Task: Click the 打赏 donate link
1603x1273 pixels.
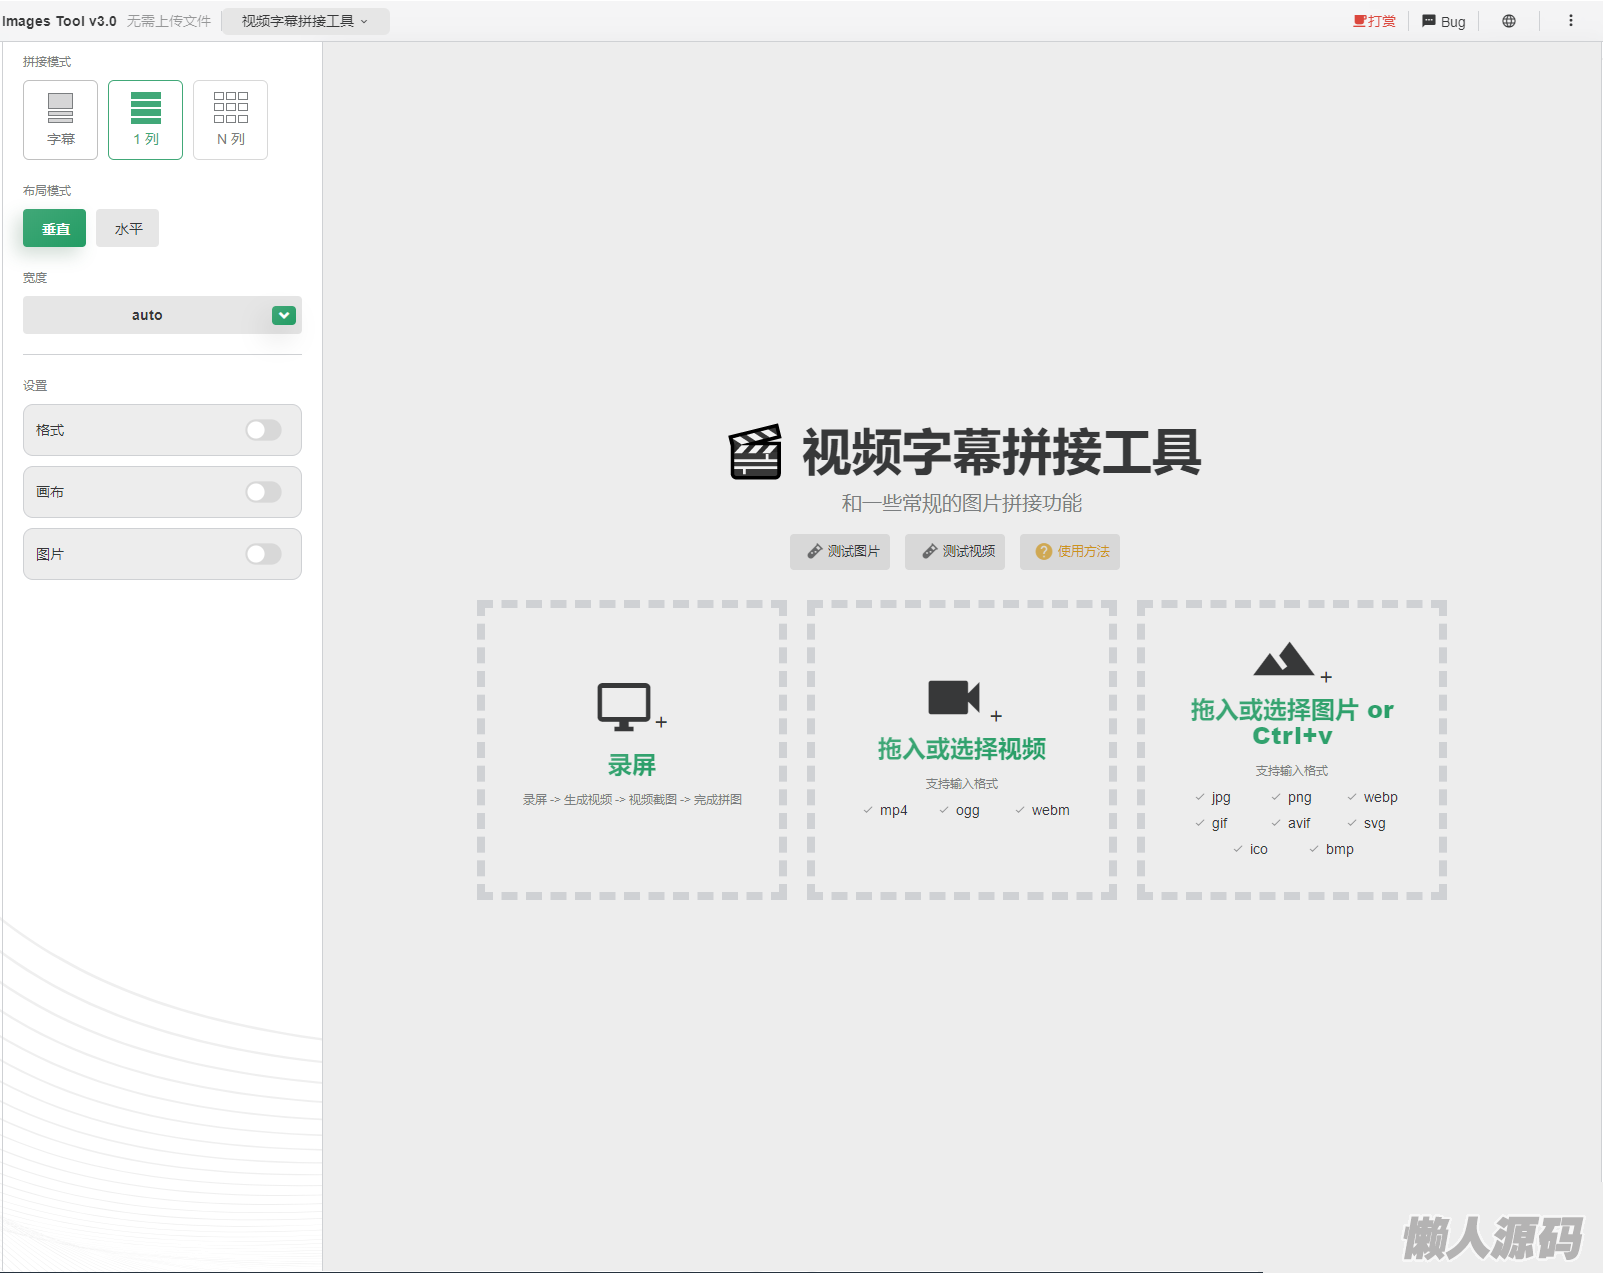Action: [1375, 21]
